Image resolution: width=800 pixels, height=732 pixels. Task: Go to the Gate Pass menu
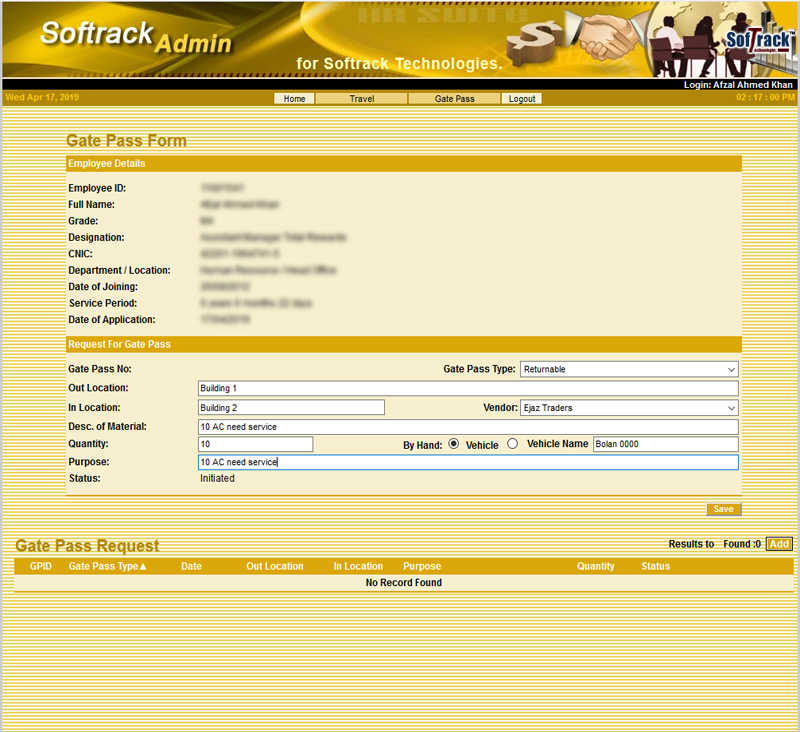pos(454,99)
